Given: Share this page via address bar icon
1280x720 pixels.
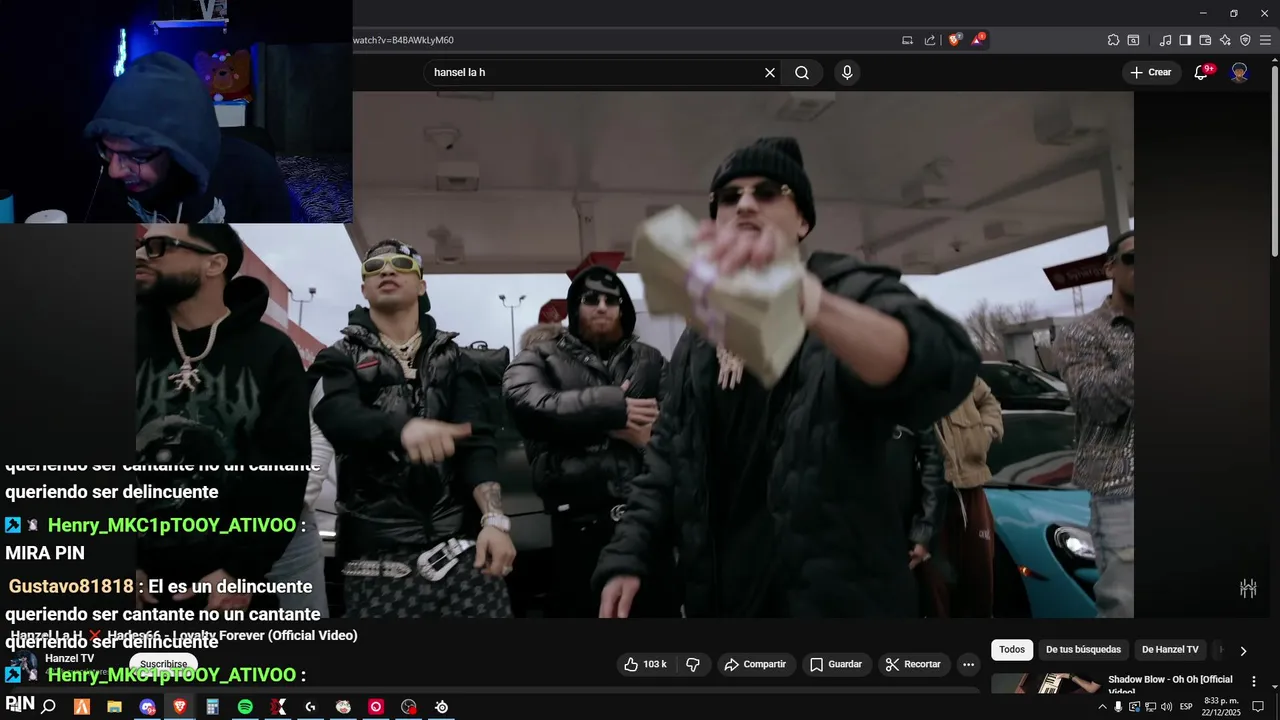Looking at the screenshot, I should [x=930, y=40].
